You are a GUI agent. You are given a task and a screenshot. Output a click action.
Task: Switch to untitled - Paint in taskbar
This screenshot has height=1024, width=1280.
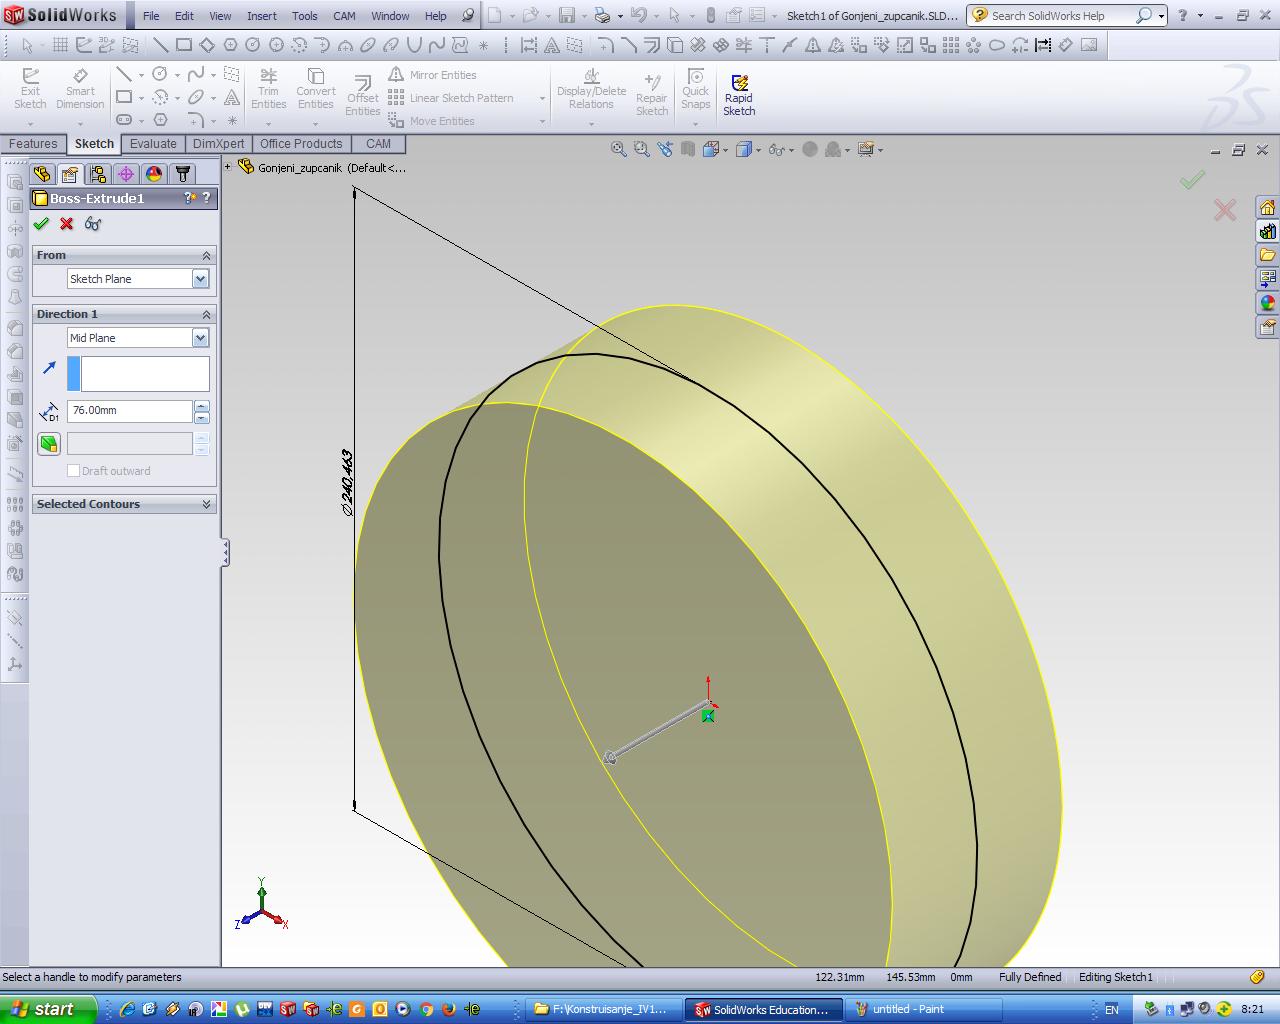click(x=925, y=1009)
